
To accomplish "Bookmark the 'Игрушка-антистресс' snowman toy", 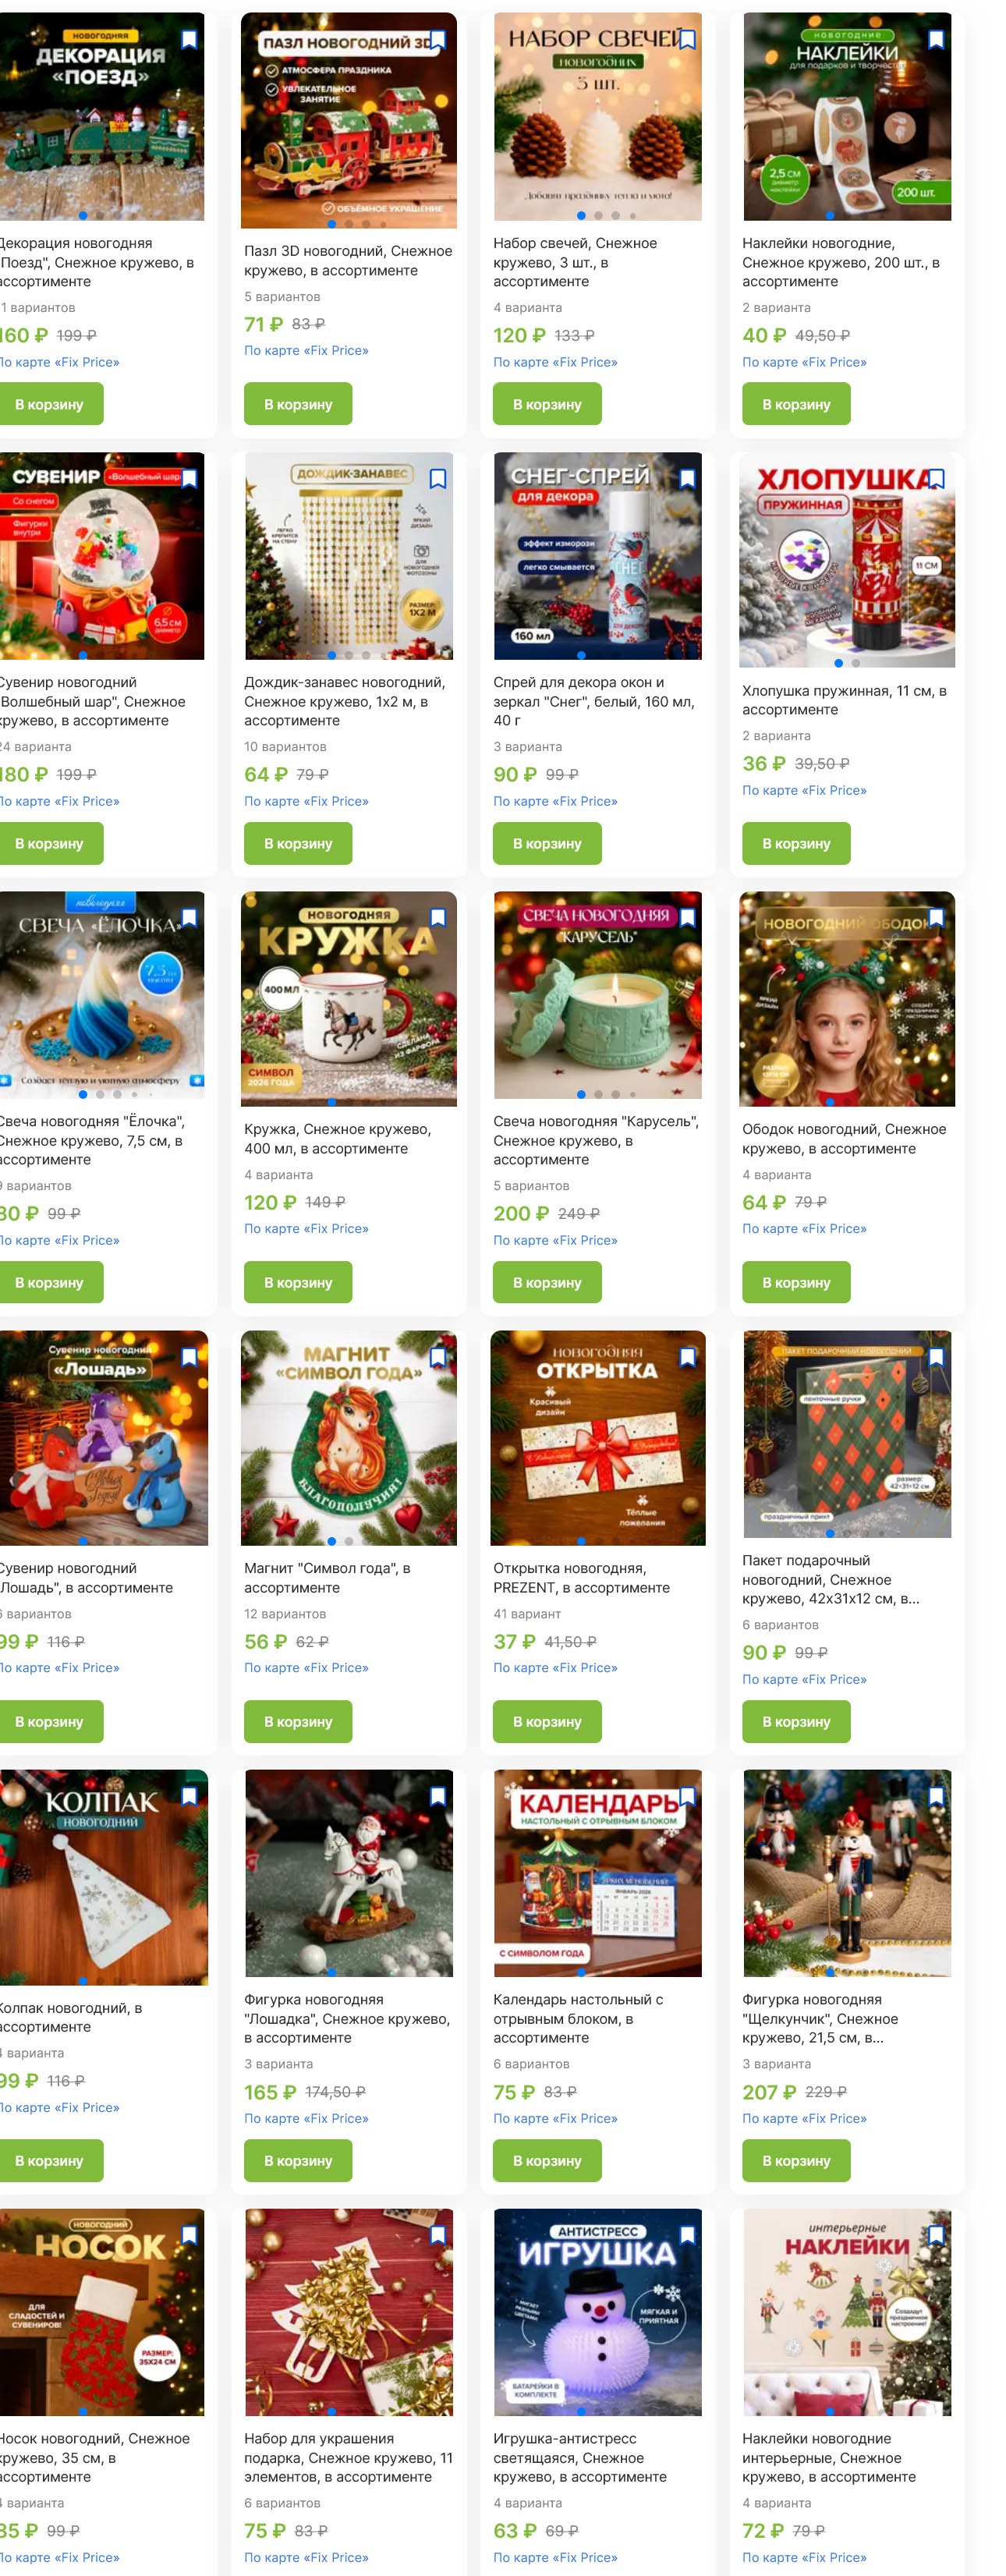I will coord(687,2235).
